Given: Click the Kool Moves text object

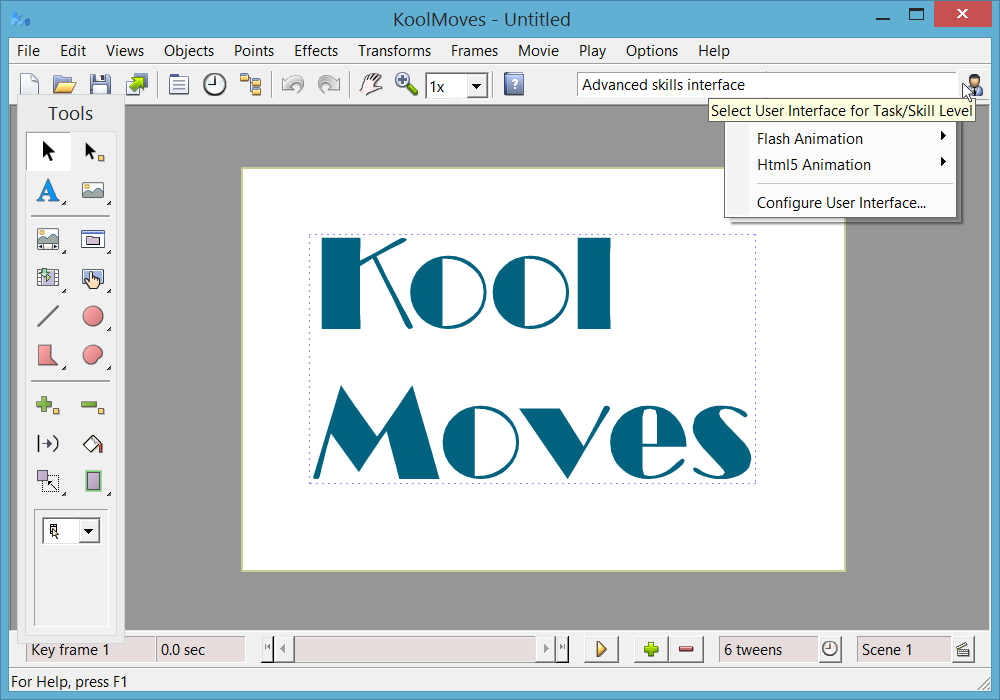Looking at the screenshot, I should point(533,358).
